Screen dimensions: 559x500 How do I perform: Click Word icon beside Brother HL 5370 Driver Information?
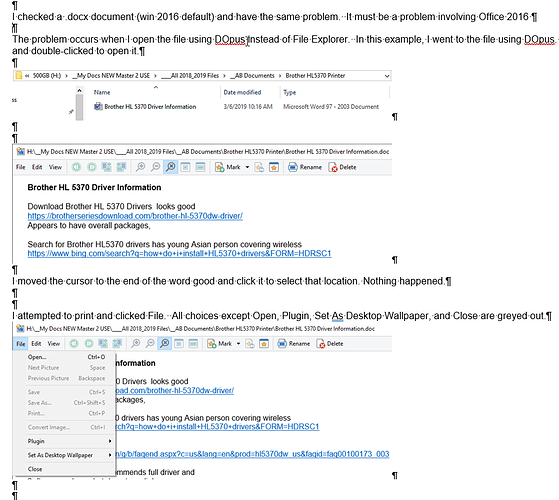98,106
